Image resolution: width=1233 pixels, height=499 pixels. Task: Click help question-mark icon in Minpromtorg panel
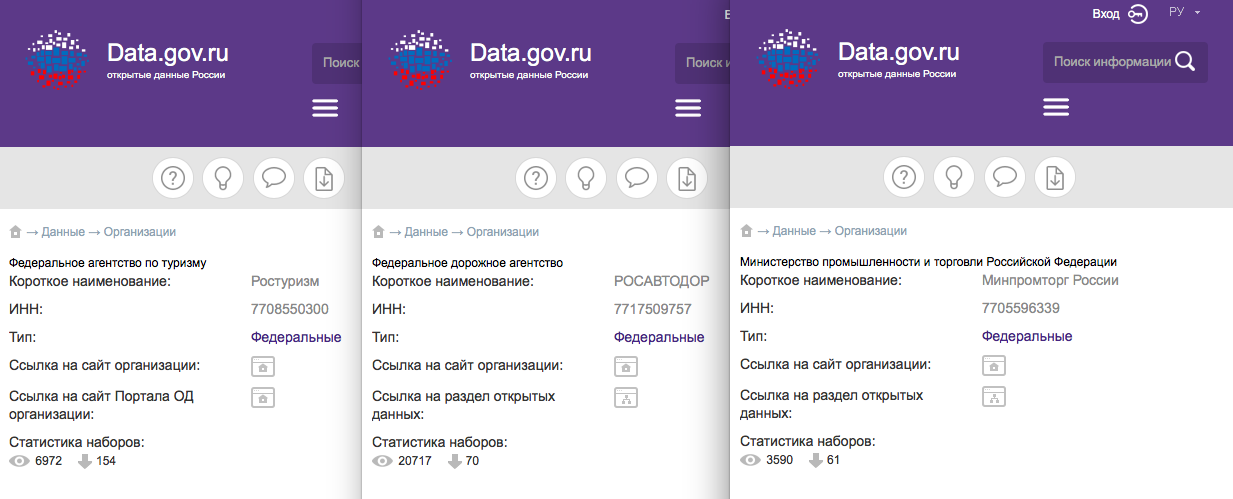904,178
